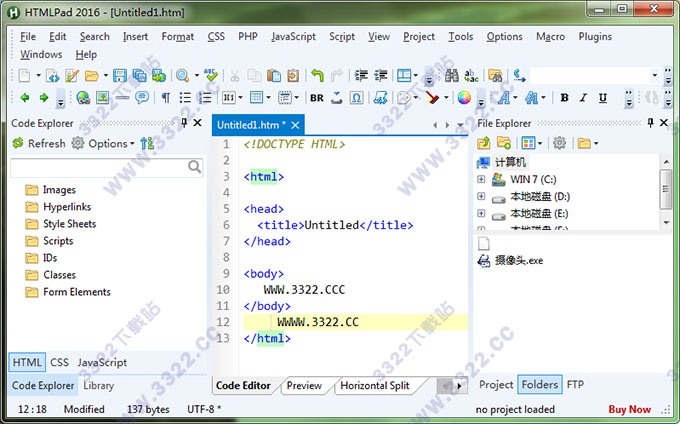Click the Code Explorer search field
Screen dimensions: 680x424
pyautogui.click(x=107, y=167)
